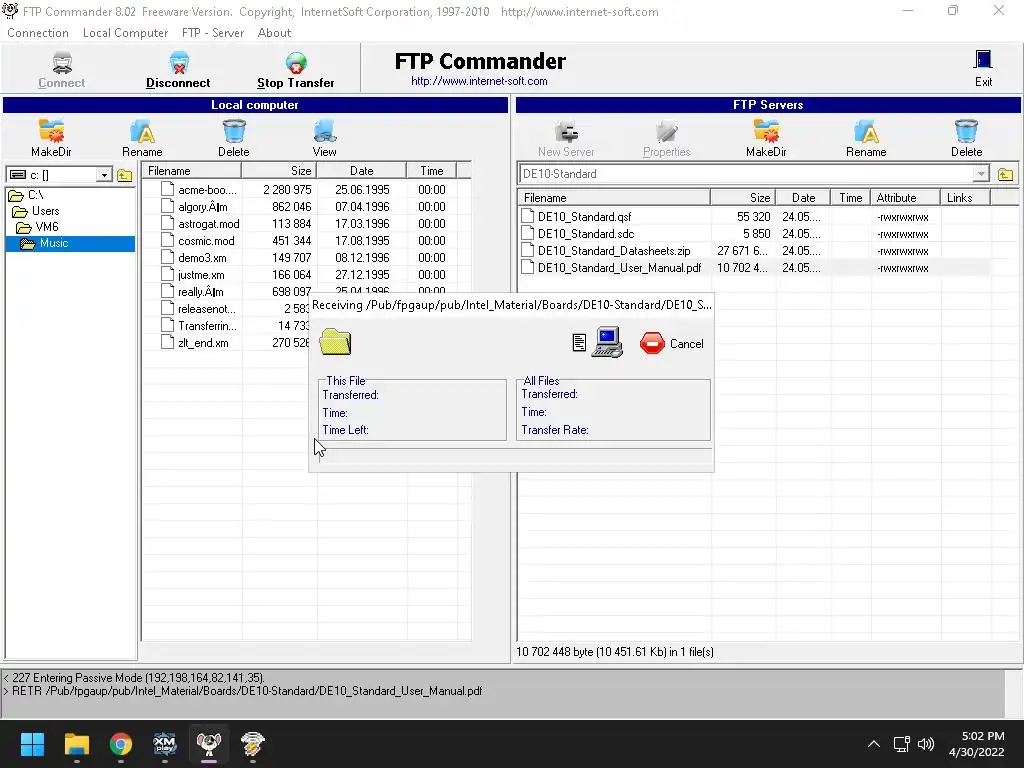
Task: Open the Windows Start button
Action: coord(32,744)
